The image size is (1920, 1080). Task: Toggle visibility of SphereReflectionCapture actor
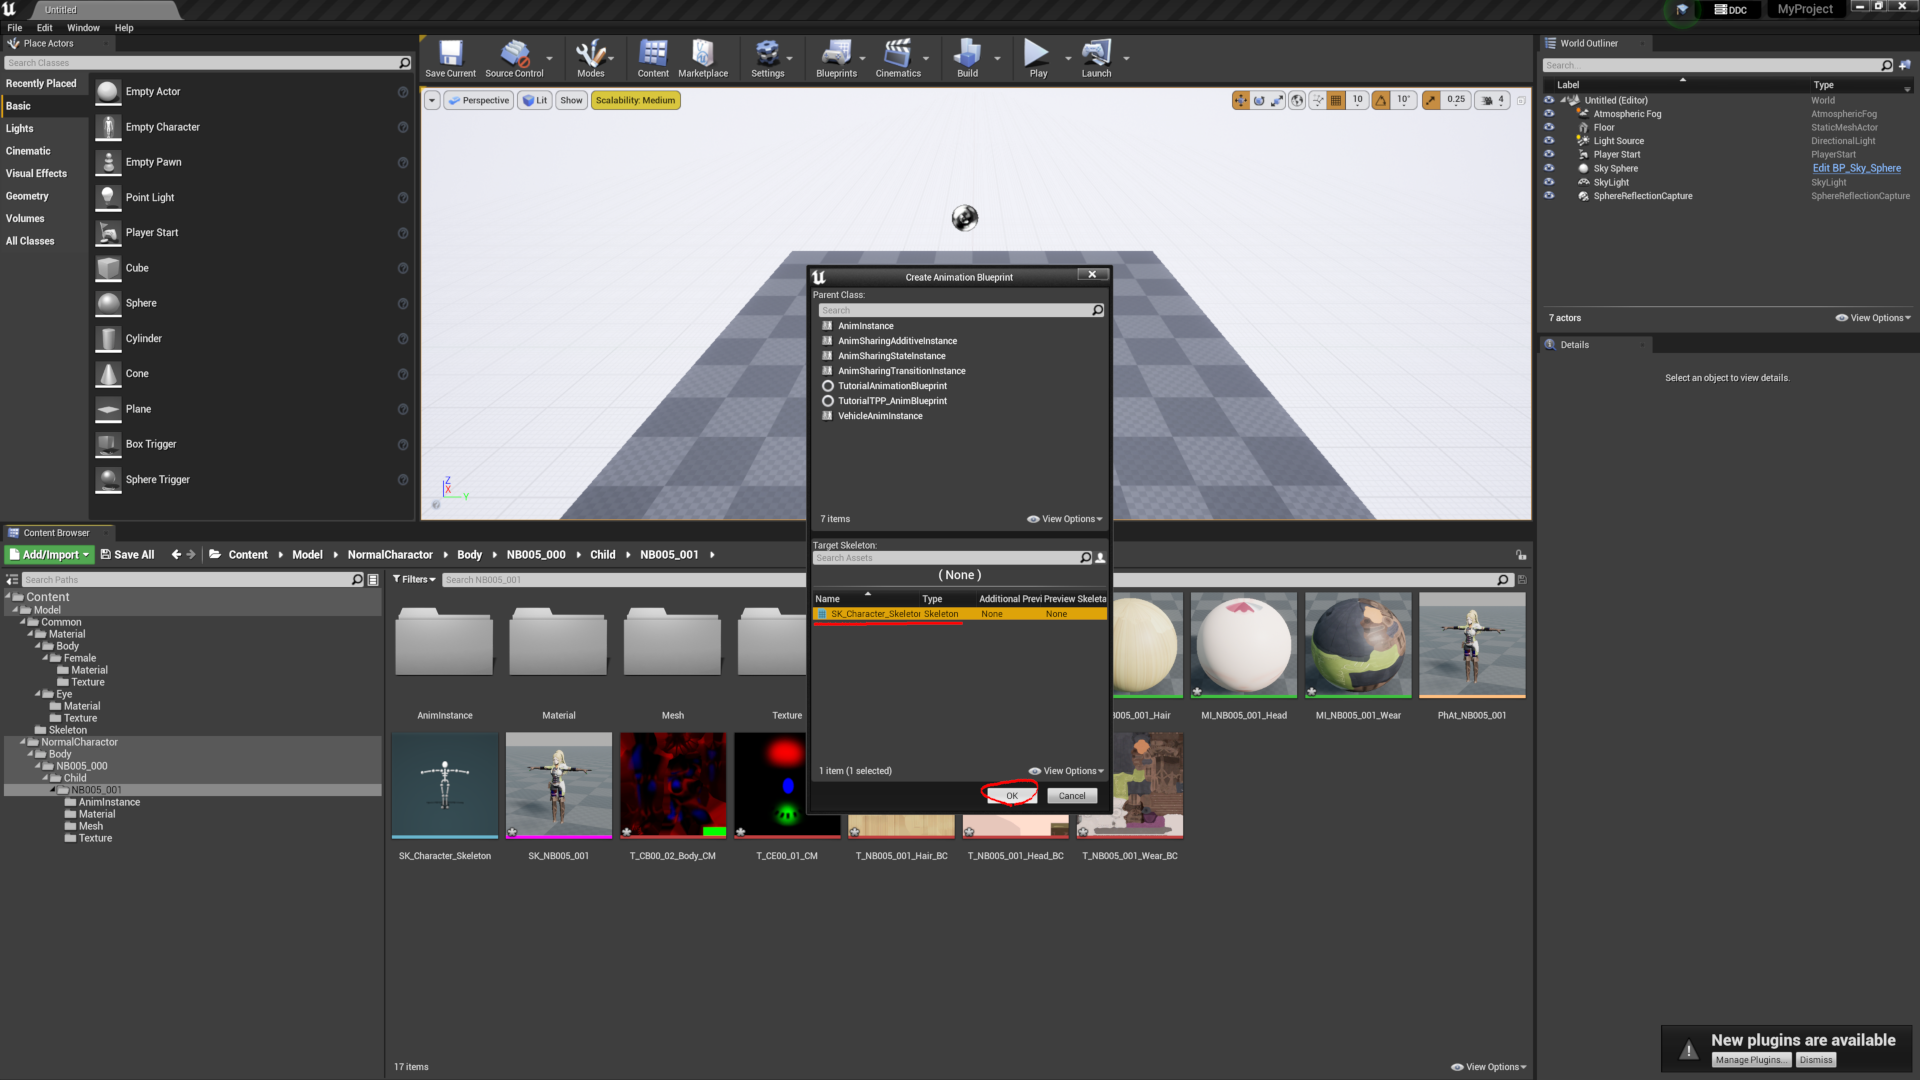tap(1549, 195)
